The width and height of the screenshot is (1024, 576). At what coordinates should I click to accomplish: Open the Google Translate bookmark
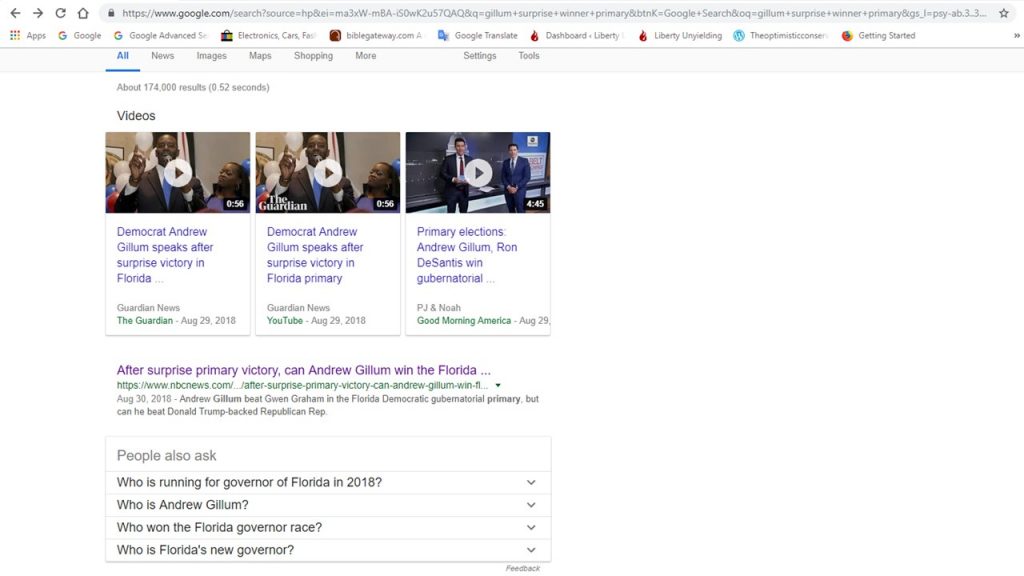[x=477, y=35]
